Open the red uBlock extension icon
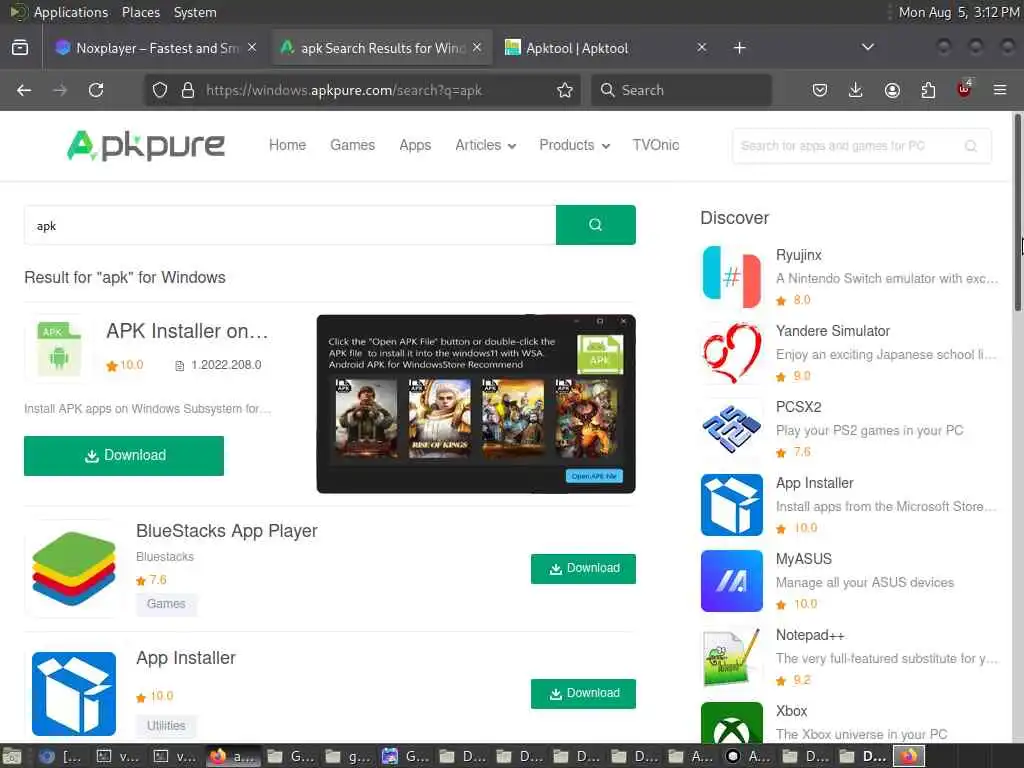 pyautogui.click(x=964, y=89)
